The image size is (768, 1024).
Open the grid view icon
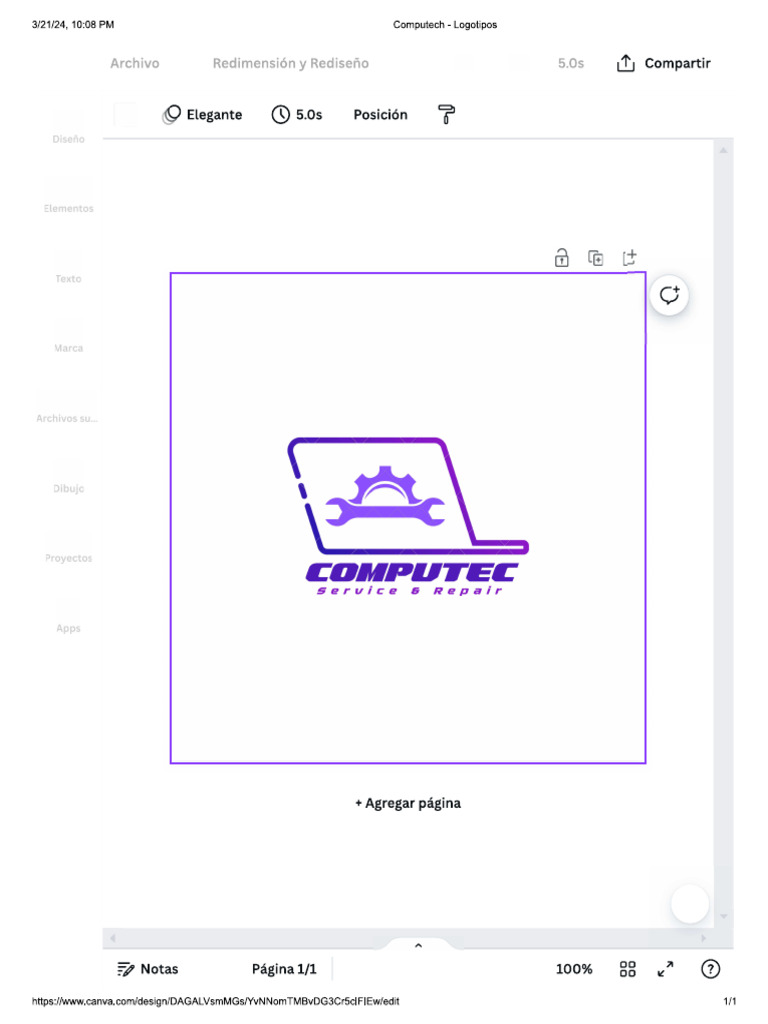point(628,969)
